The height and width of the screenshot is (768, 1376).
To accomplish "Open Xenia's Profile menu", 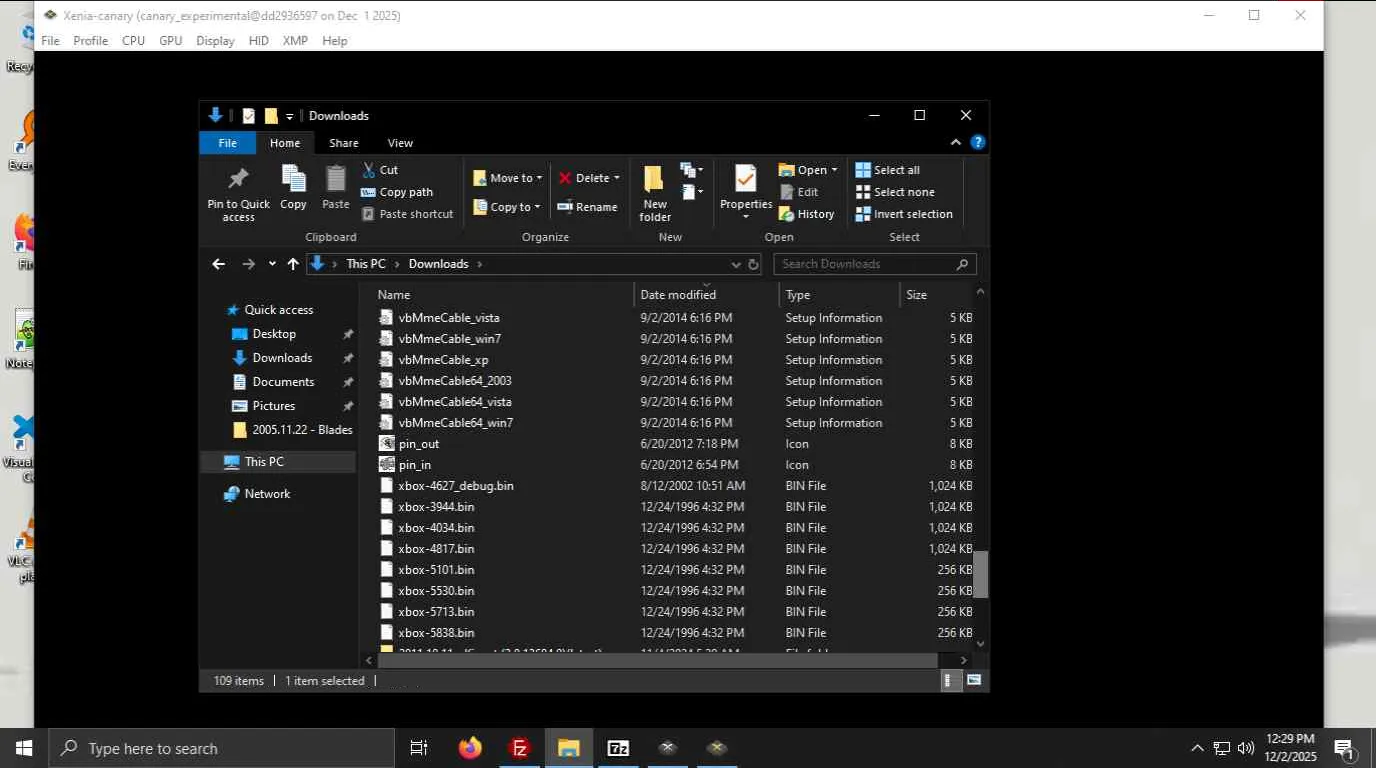I will point(90,41).
